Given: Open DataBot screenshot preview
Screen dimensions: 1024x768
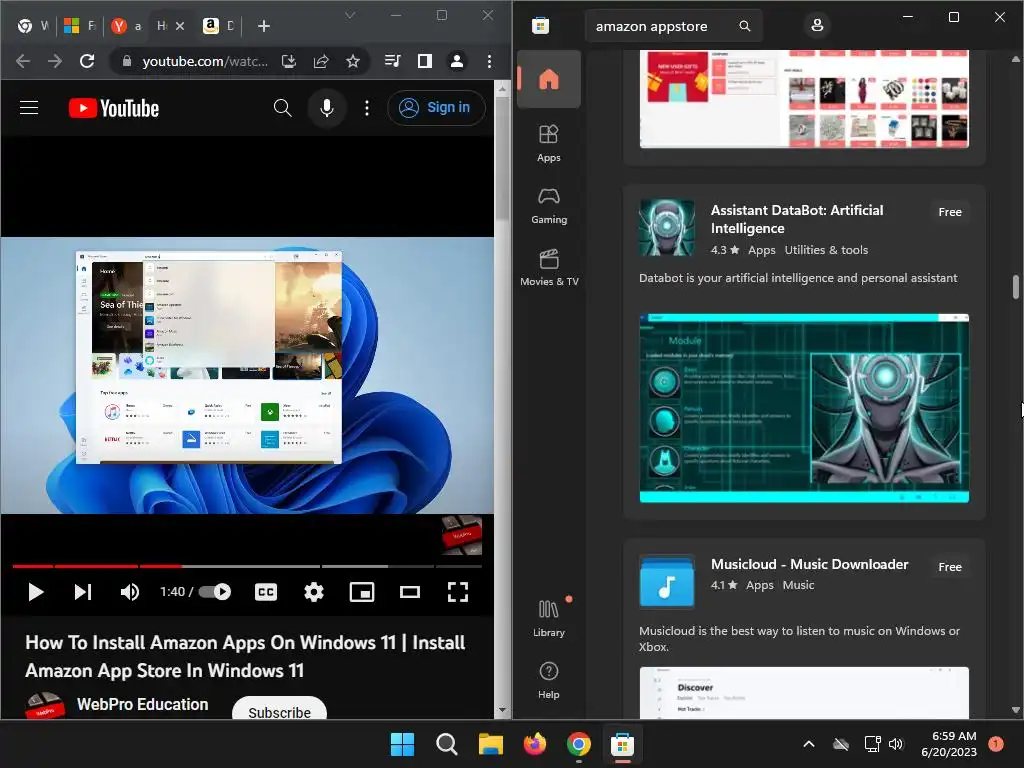Looking at the screenshot, I should click(804, 408).
